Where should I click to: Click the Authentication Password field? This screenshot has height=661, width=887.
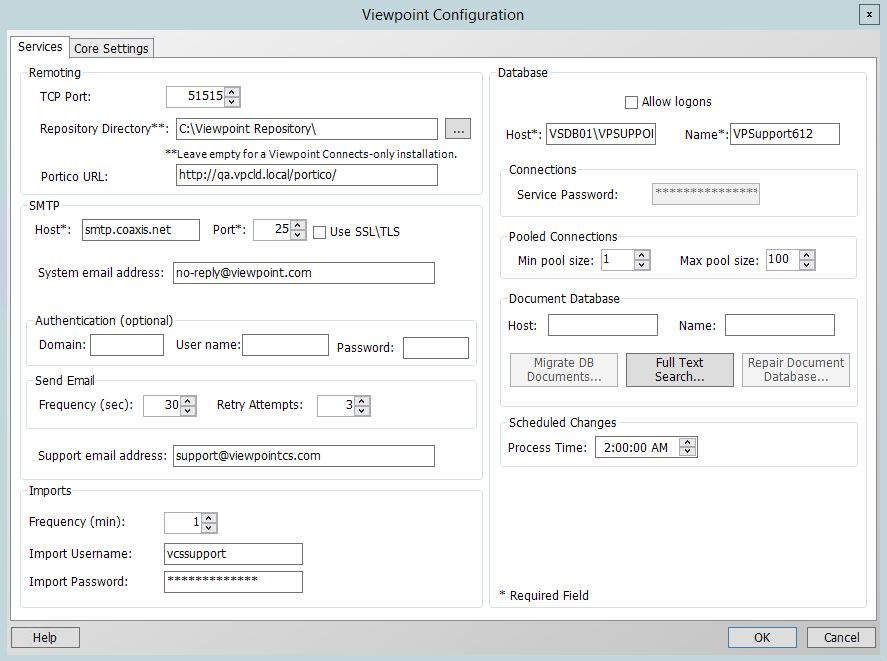pos(436,348)
